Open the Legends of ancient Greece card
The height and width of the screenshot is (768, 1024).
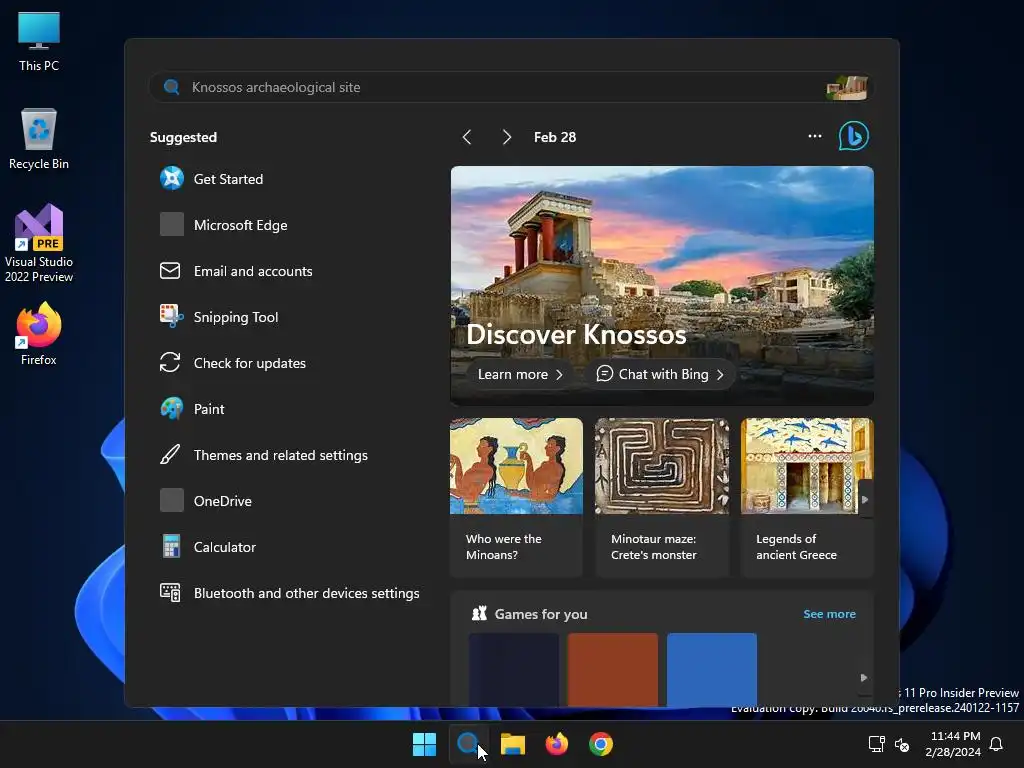tap(807, 497)
